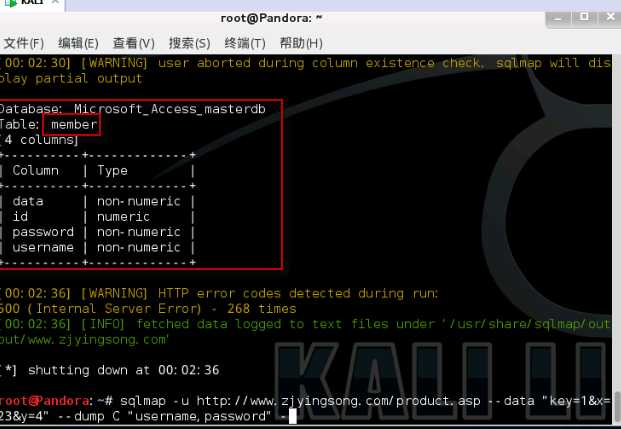Minimize the terminal window

(558, 18)
